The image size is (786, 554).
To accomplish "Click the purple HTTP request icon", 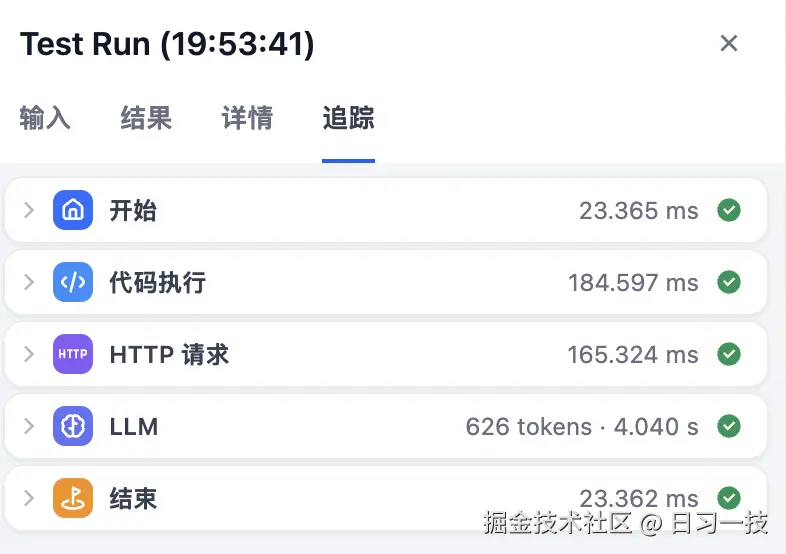I will click(x=73, y=354).
